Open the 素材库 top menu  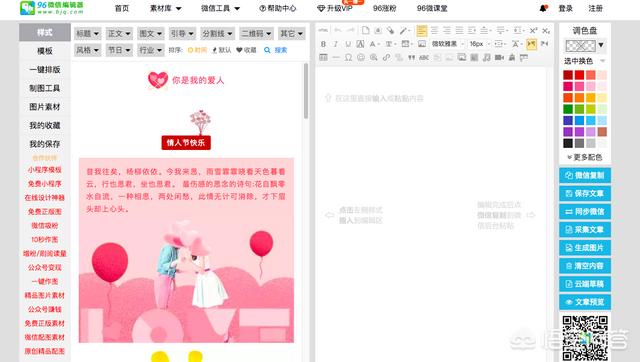click(x=165, y=8)
